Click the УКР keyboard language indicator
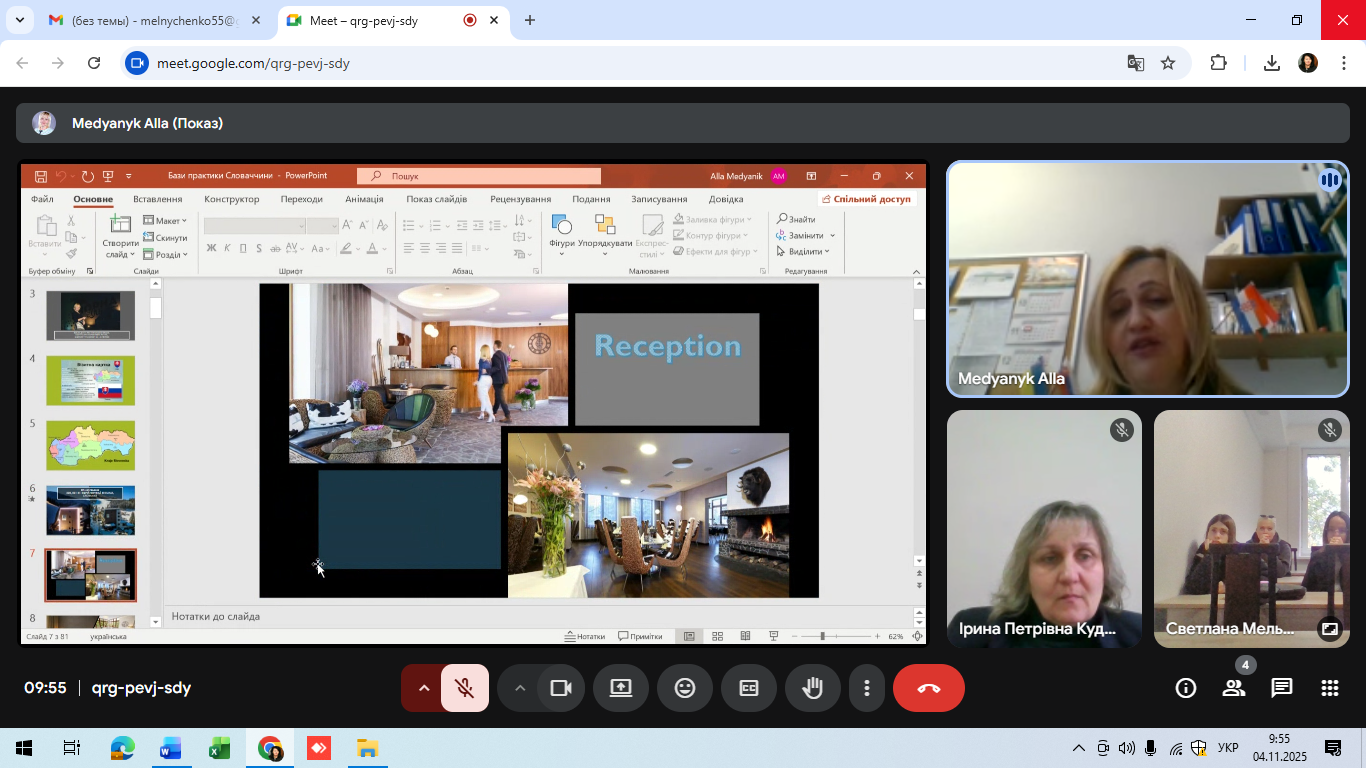The height and width of the screenshot is (768, 1366). [x=1228, y=748]
